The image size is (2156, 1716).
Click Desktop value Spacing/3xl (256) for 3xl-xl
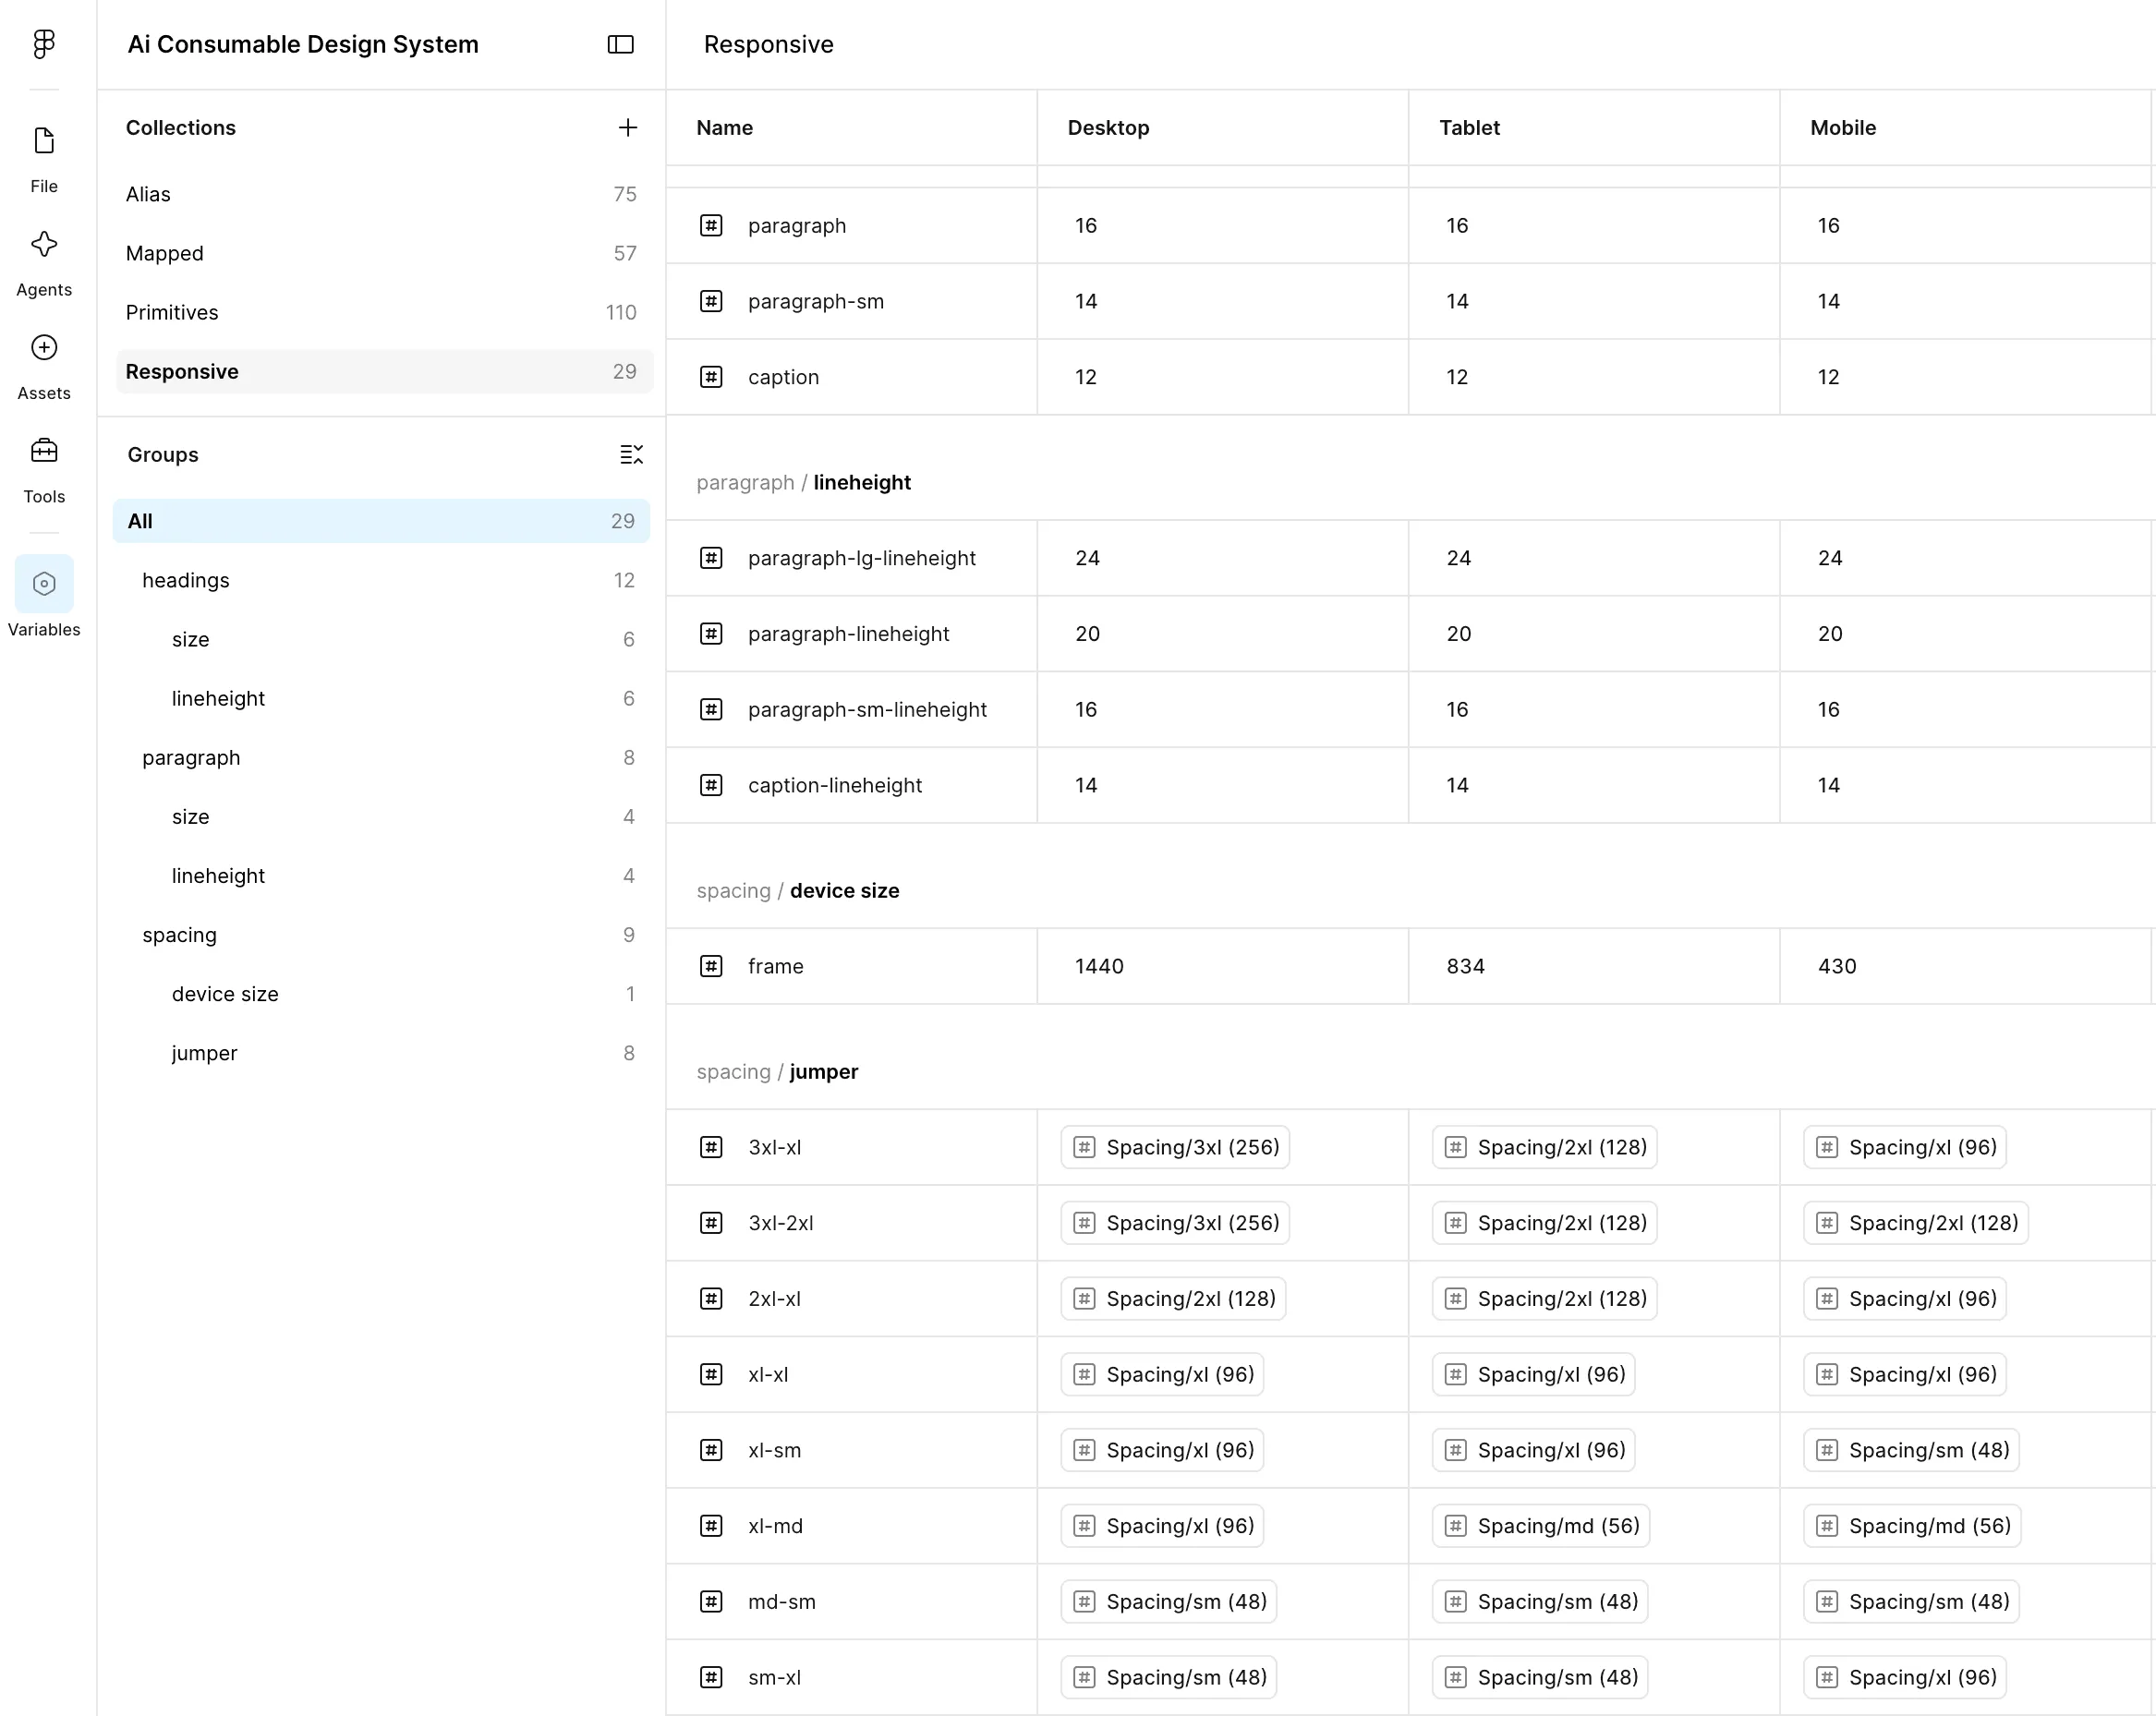pos(1175,1147)
